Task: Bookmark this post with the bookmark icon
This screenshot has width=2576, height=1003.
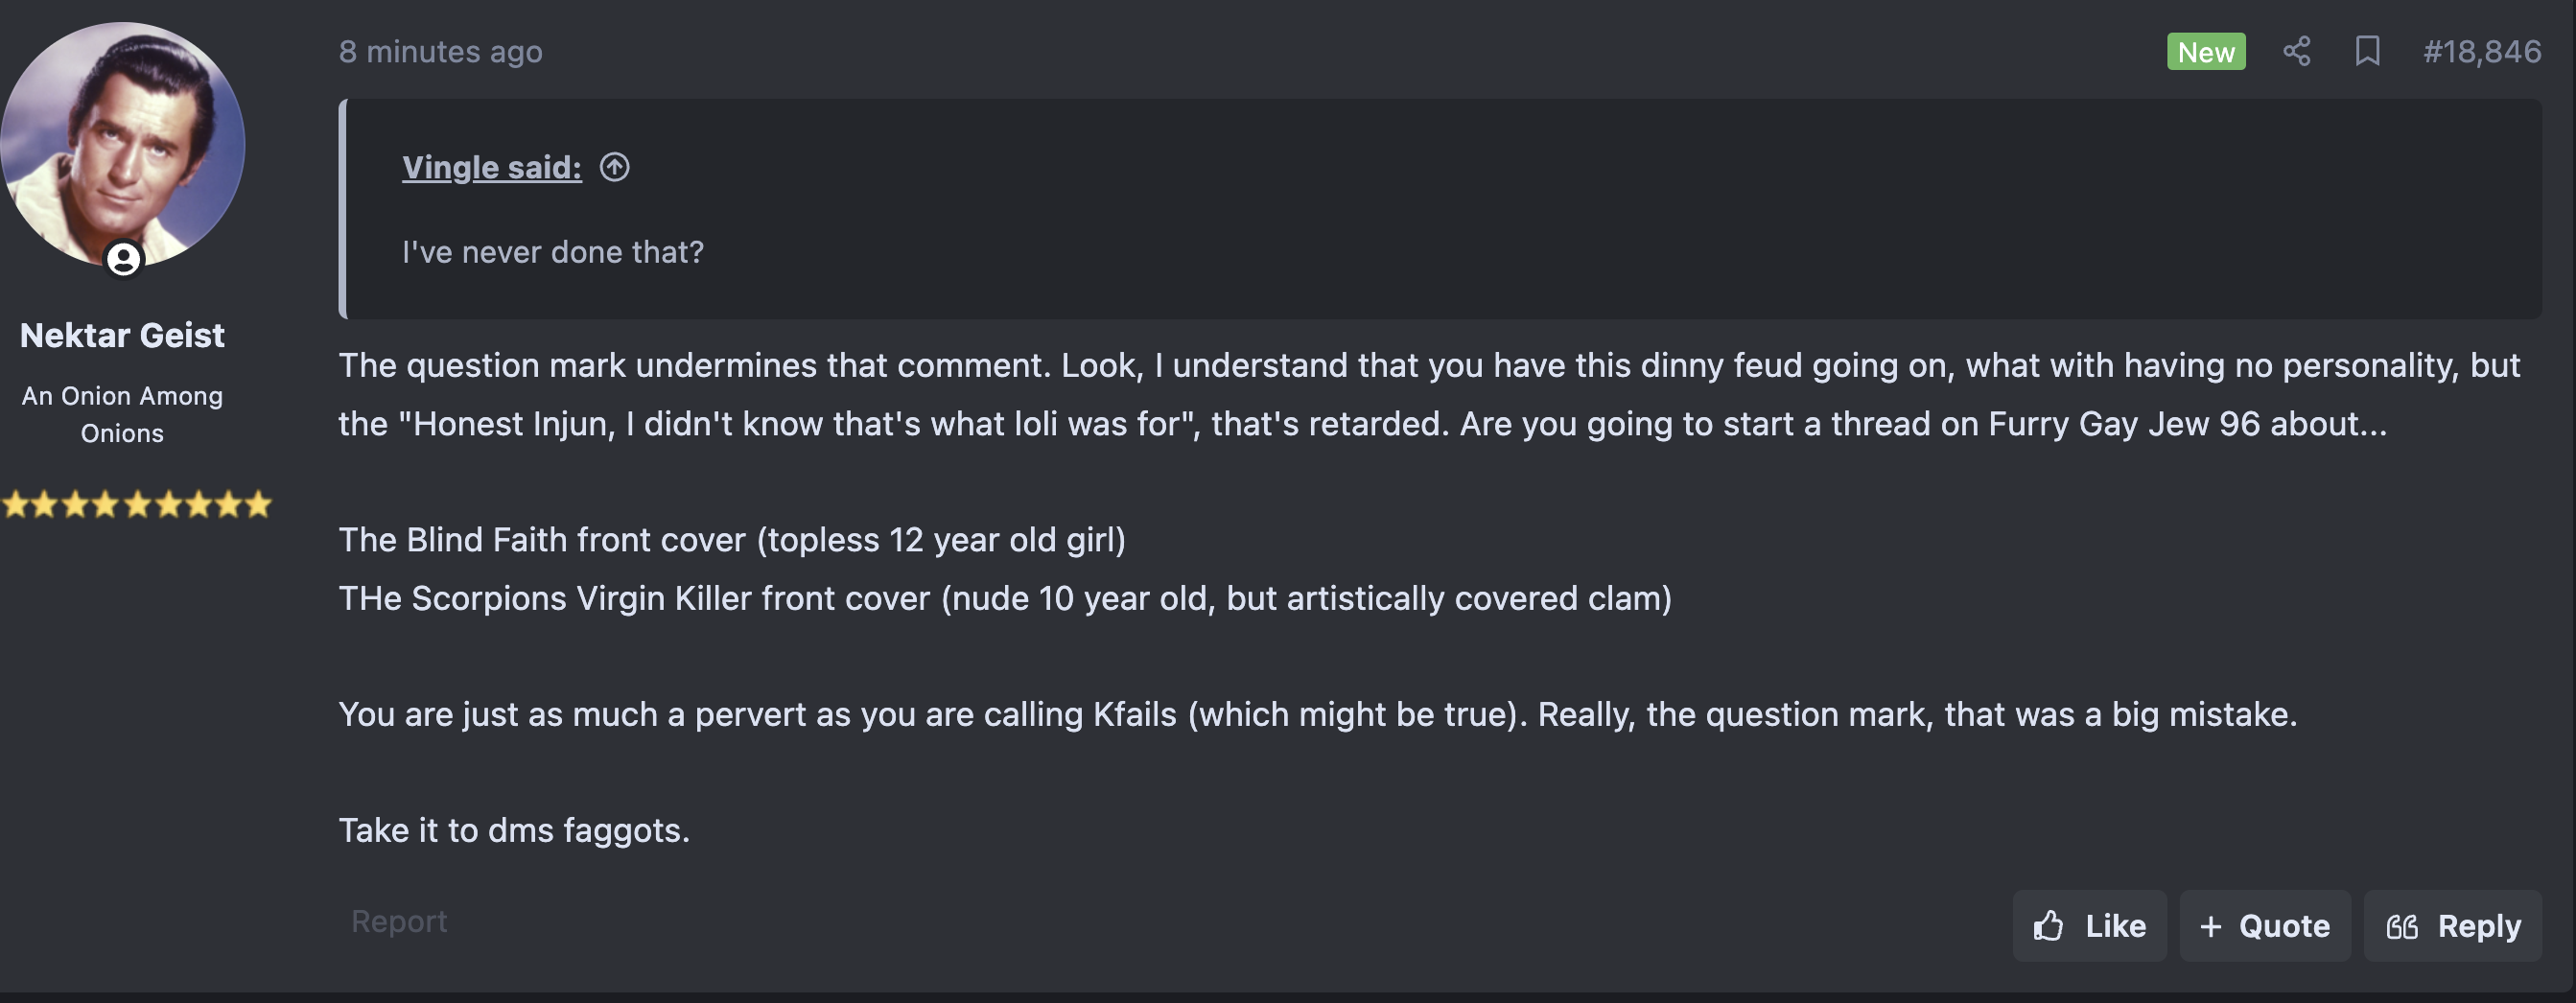Action: pos(2366,51)
